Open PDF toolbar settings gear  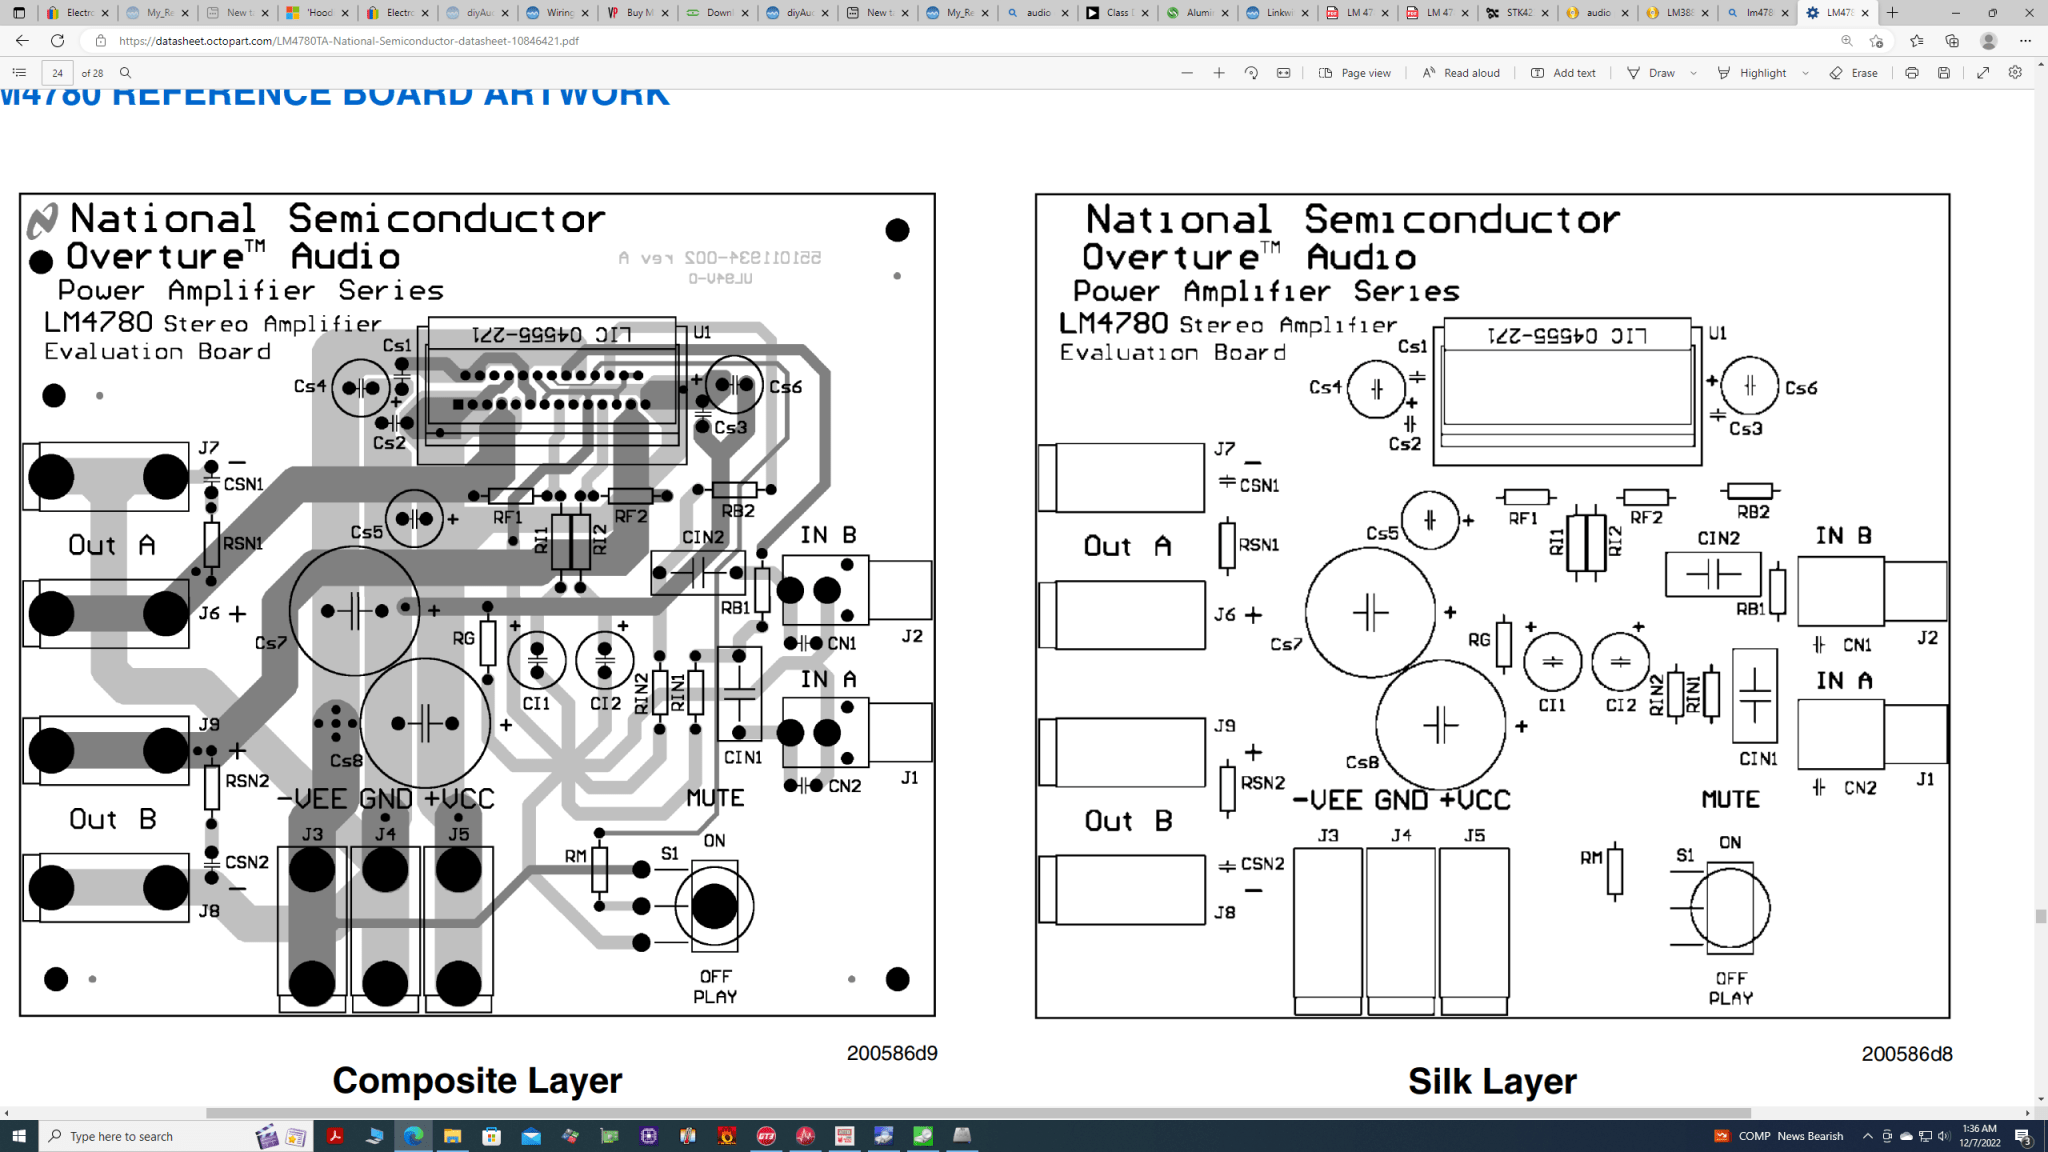point(2015,73)
